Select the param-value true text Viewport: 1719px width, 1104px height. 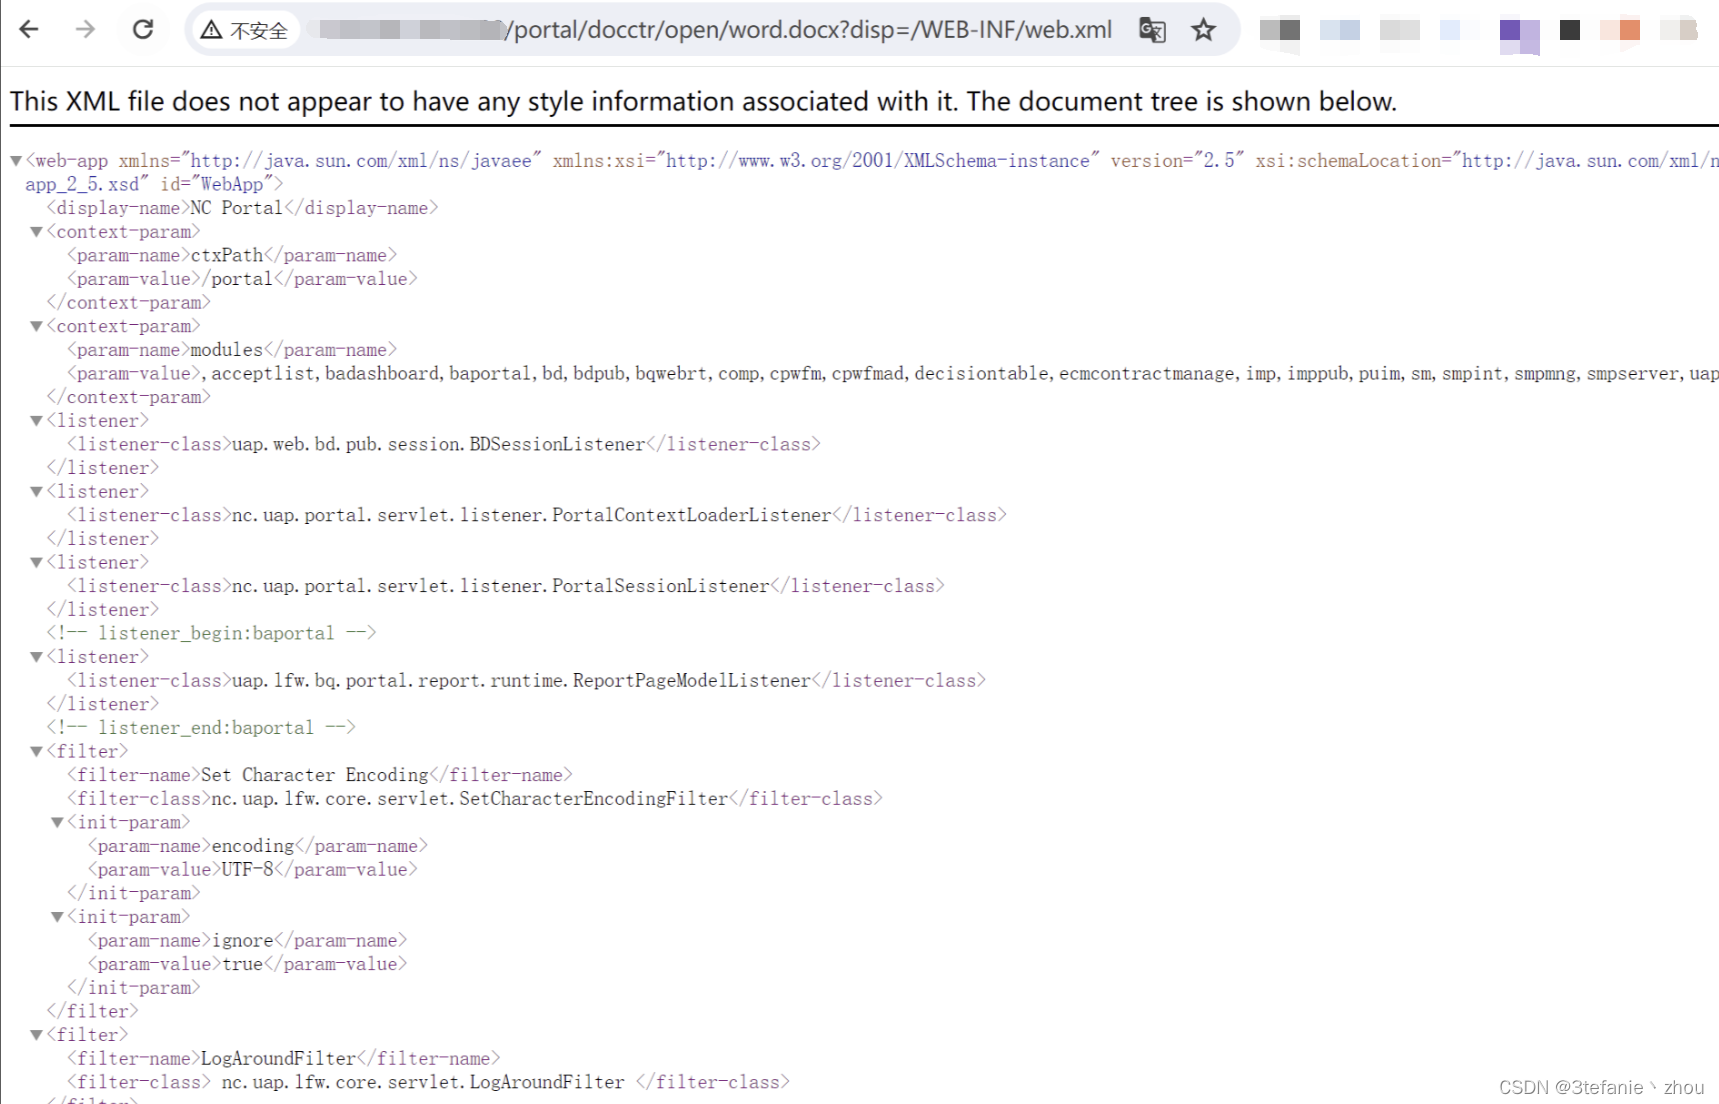point(242,964)
